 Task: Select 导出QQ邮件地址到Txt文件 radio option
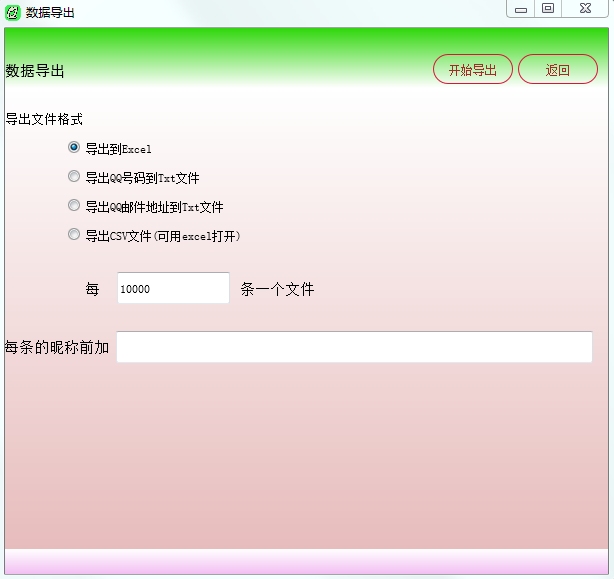click(x=74, y=206)
